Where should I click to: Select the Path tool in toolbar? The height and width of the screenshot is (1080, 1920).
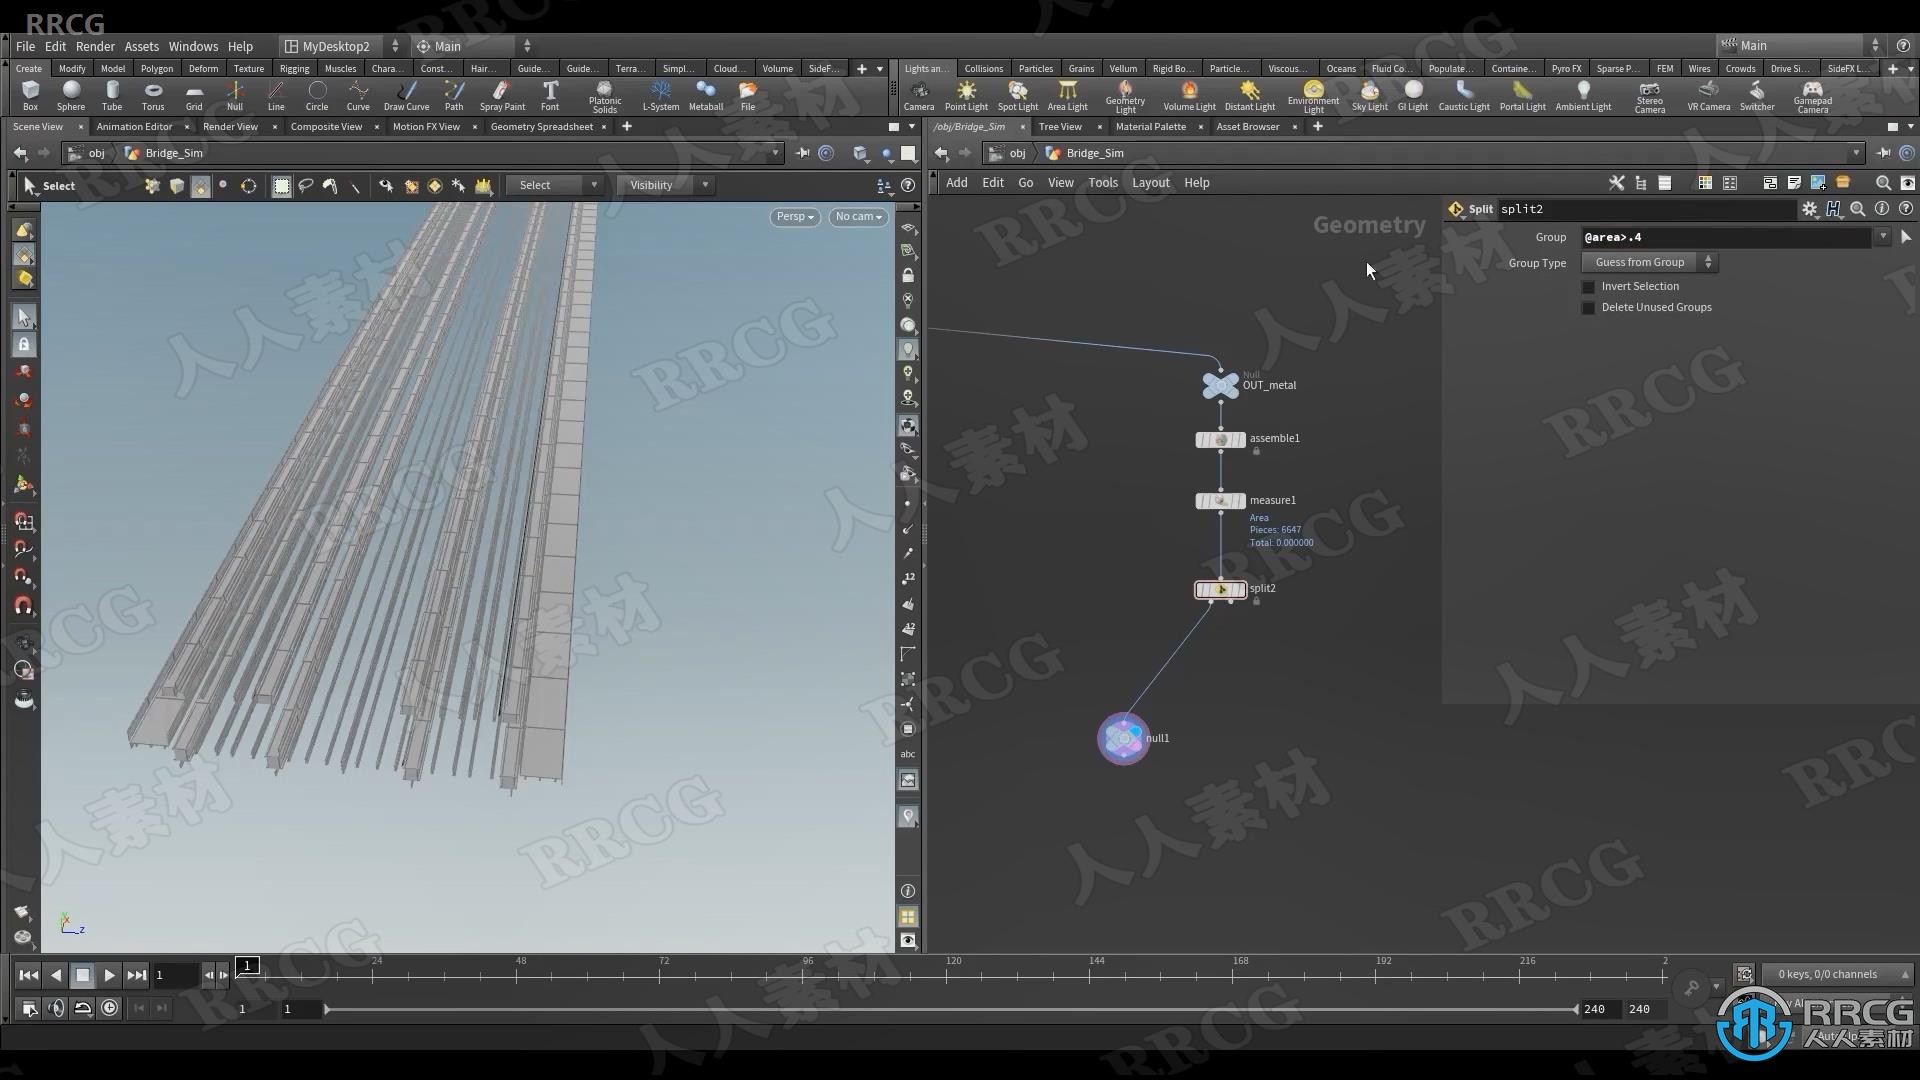[x=454, y=92]
